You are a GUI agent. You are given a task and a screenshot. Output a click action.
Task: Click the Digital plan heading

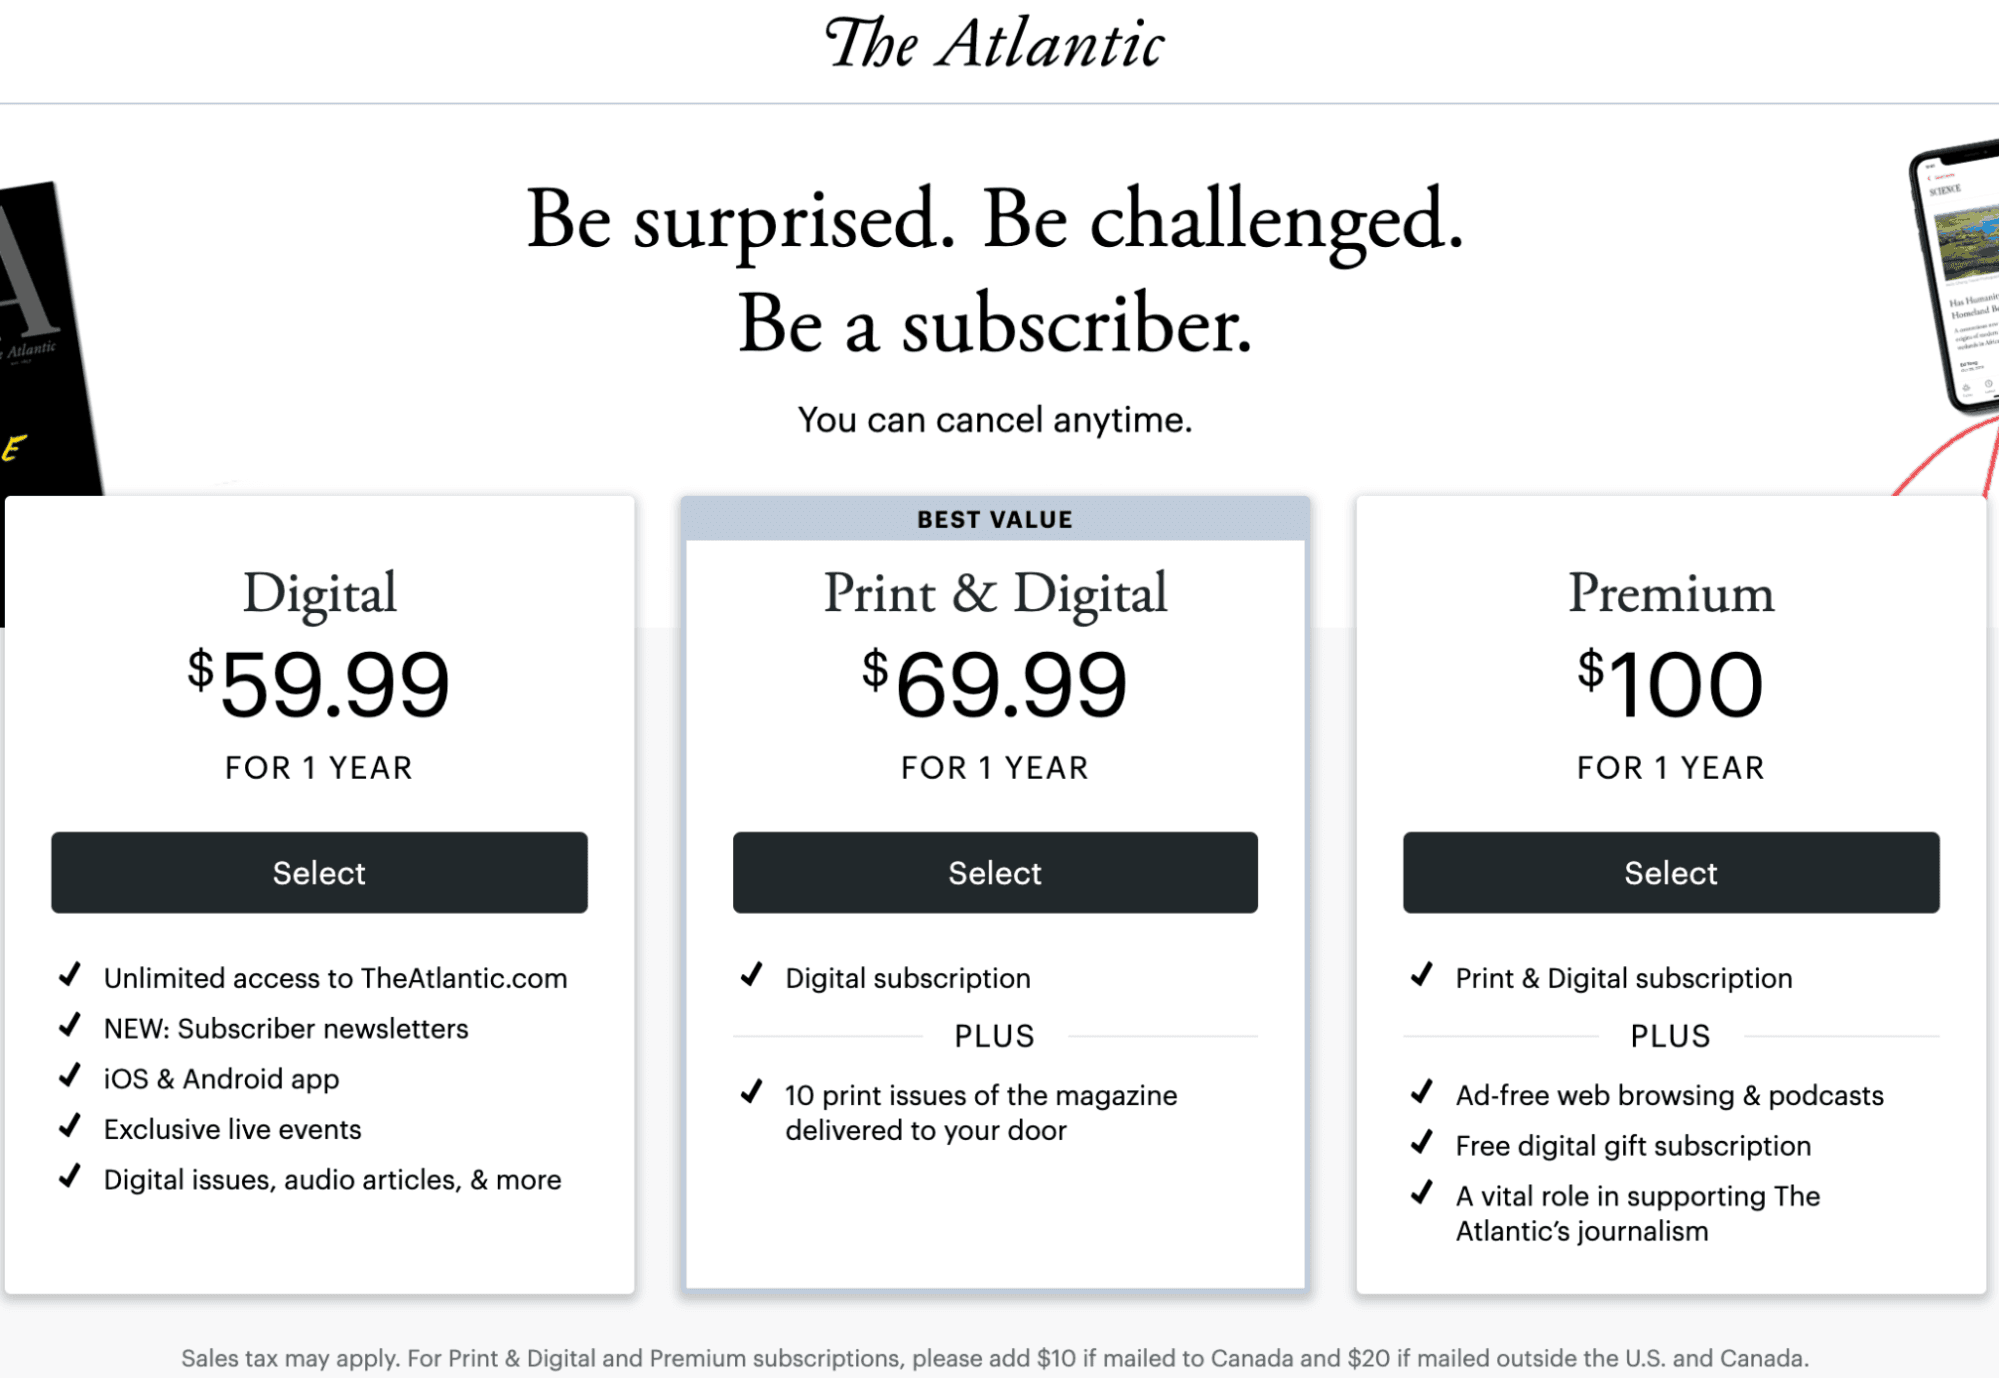318,592
